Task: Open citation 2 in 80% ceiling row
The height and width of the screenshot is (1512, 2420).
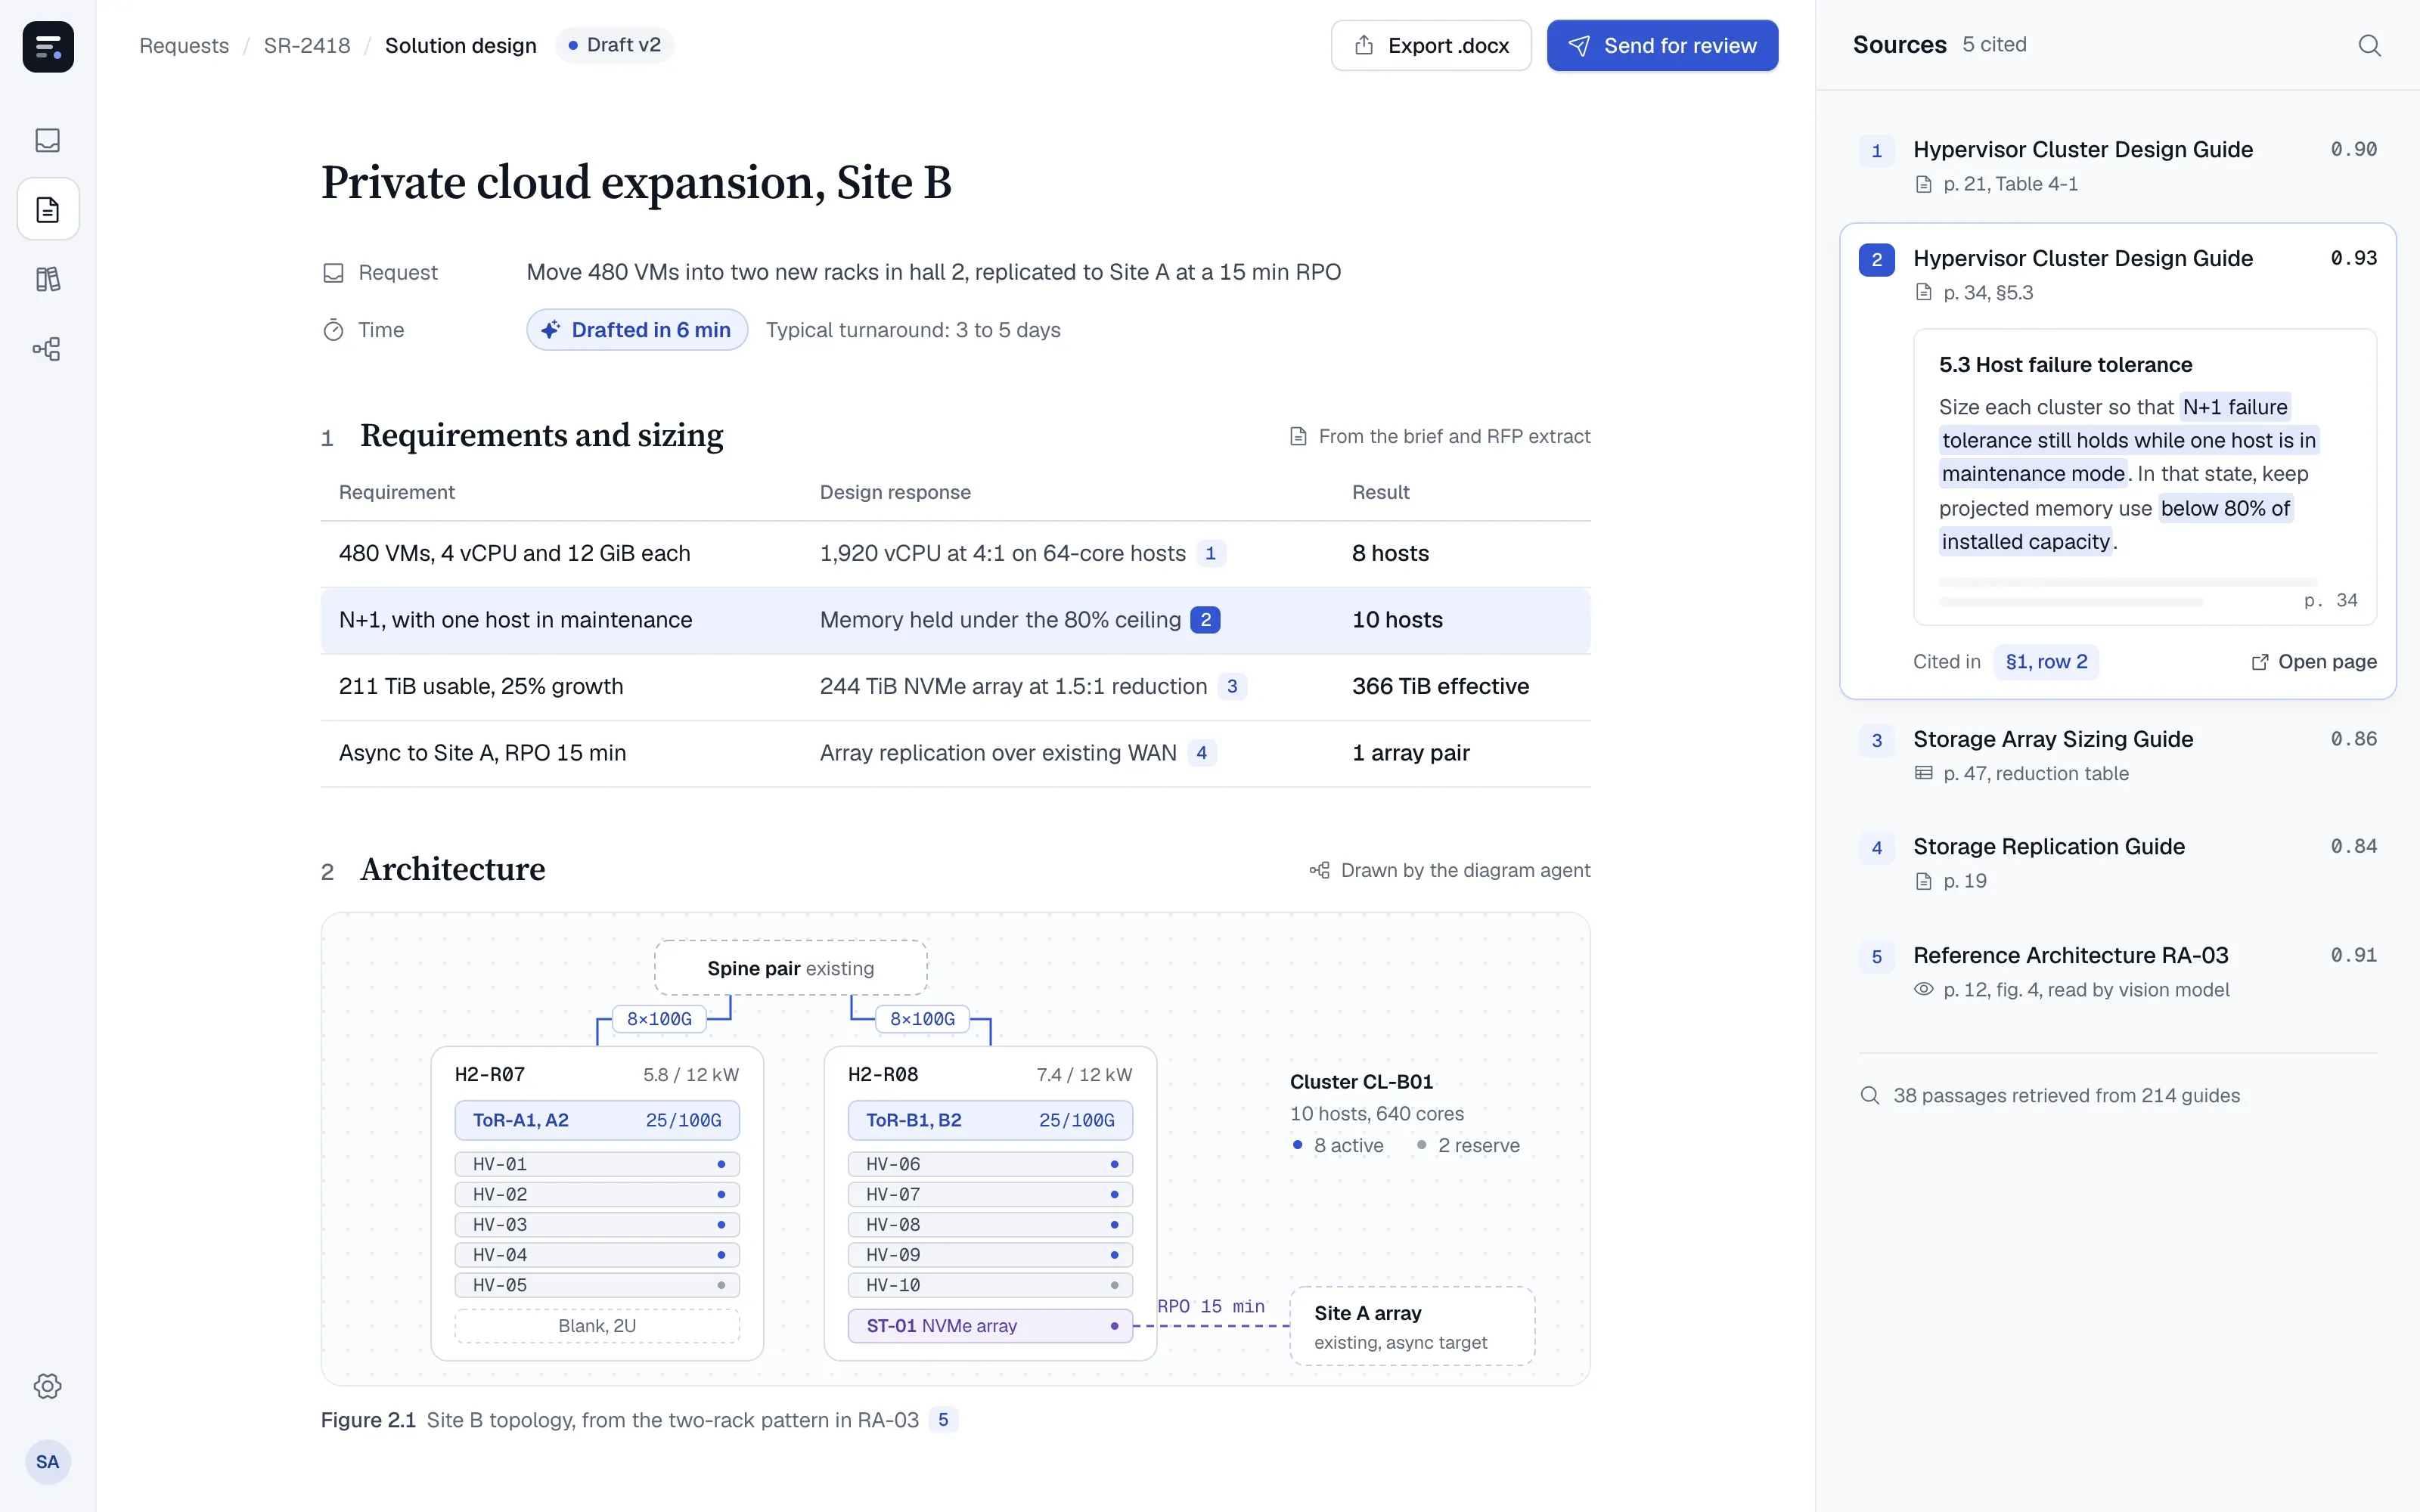Action: [1205, 620]
